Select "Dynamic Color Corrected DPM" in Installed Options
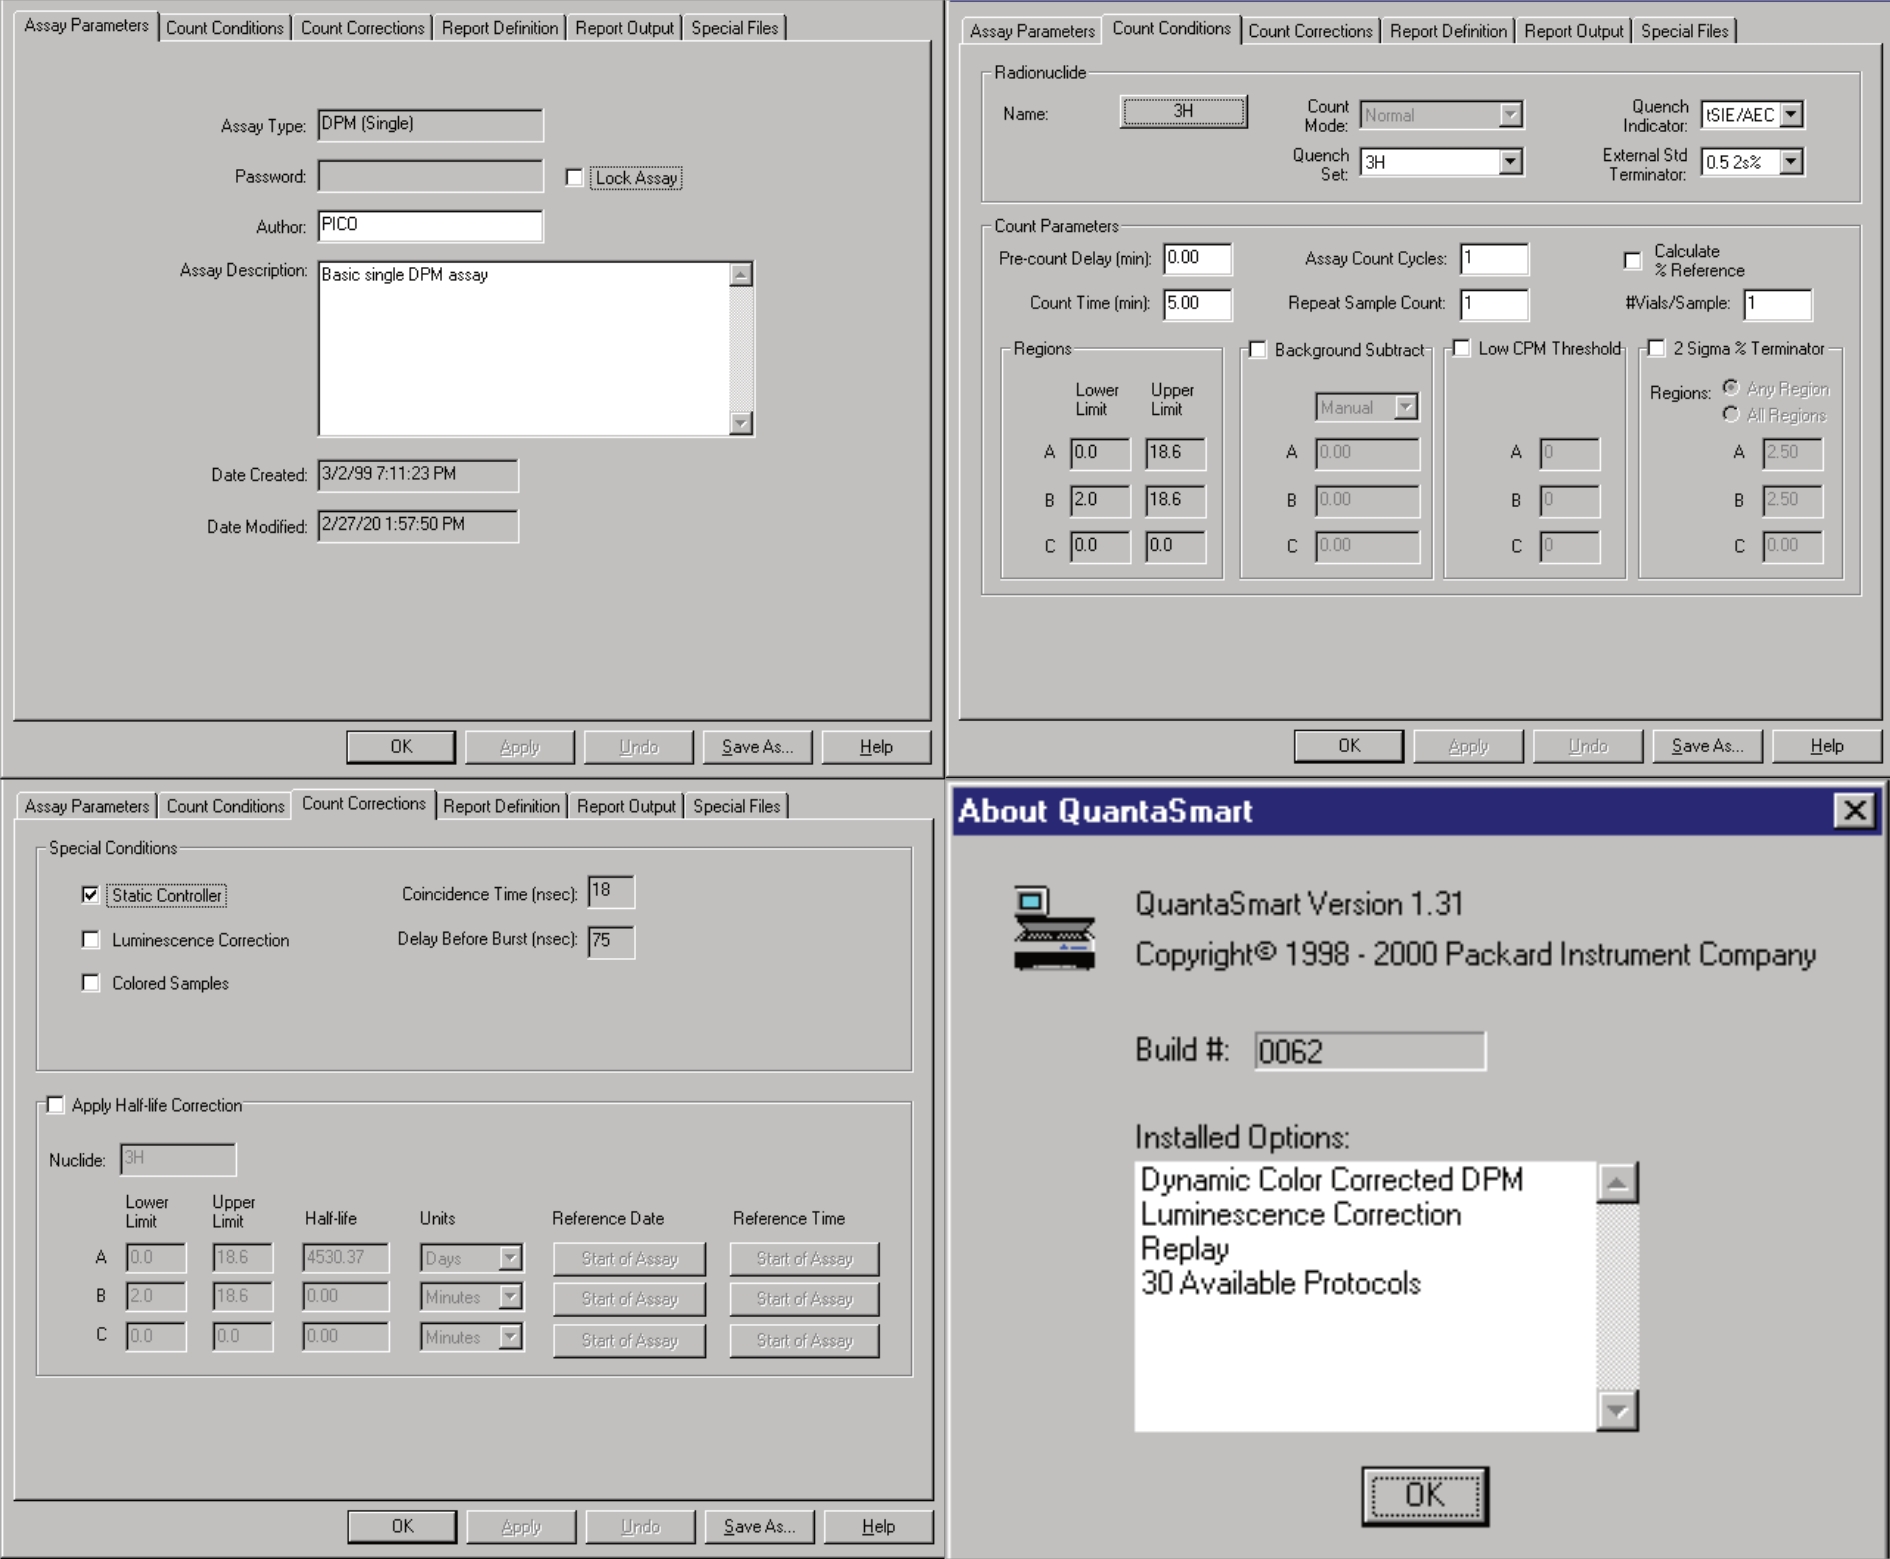This screenshot has height=1559, width=1890. [x=1332, y=1180]
